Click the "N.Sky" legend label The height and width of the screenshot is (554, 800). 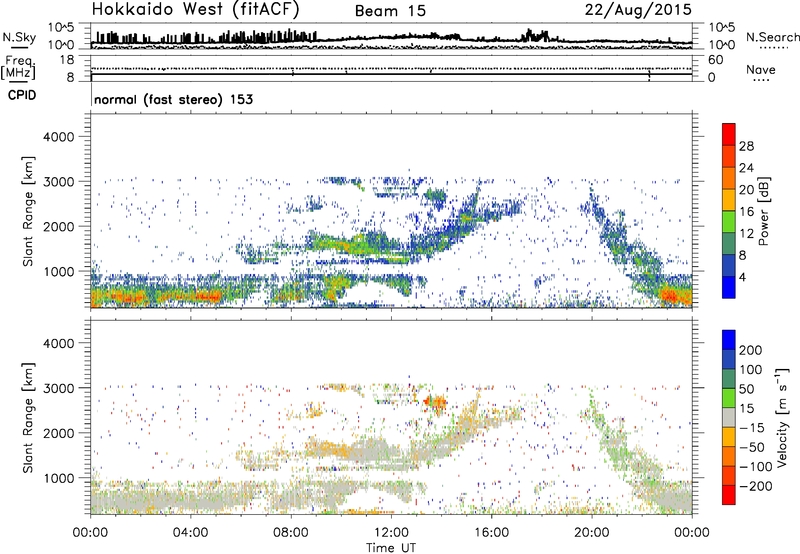(19, 37)
